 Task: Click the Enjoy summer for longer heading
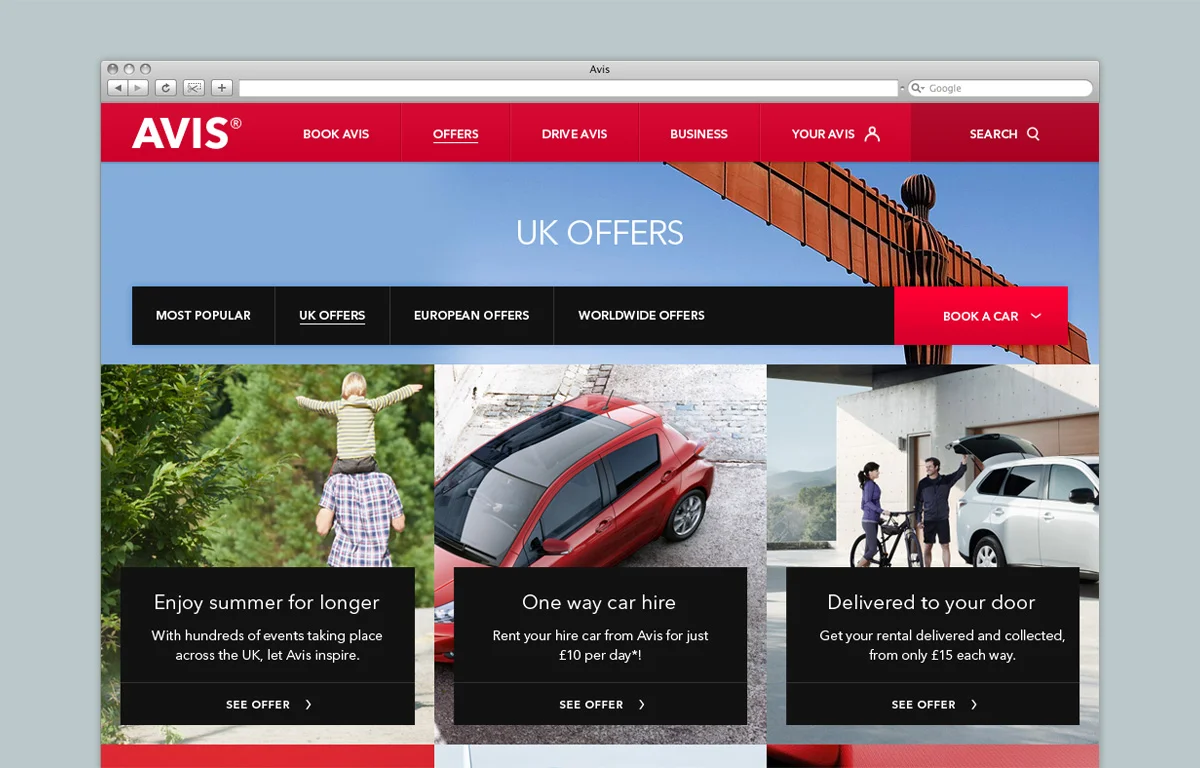267,602
